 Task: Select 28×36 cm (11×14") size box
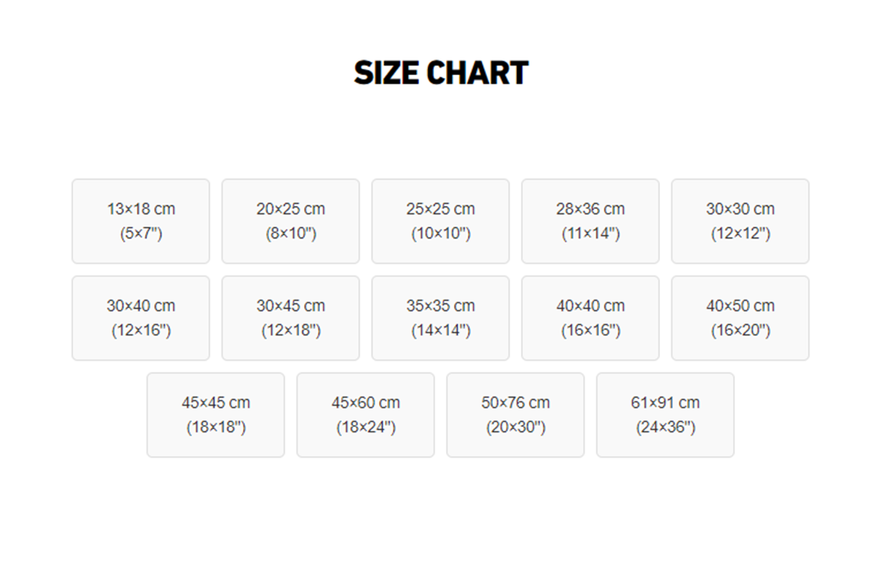[x=590, y=221]
